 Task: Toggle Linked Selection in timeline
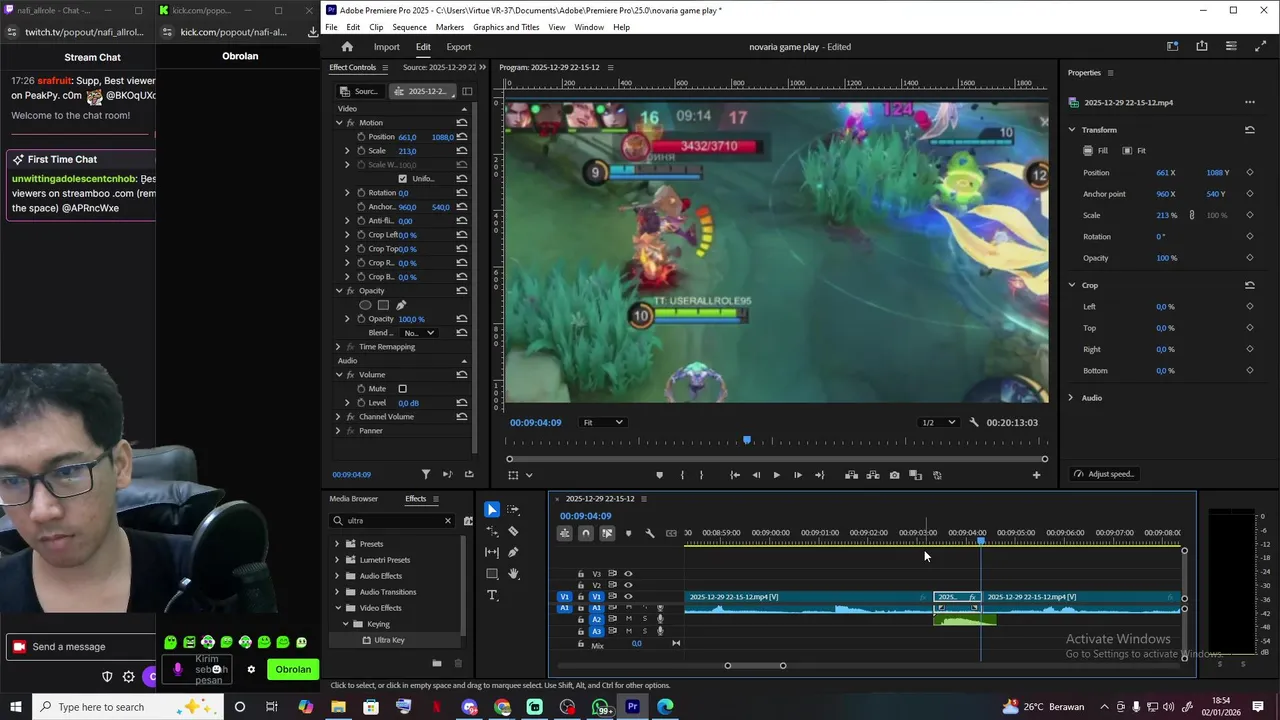pos(607,533)
